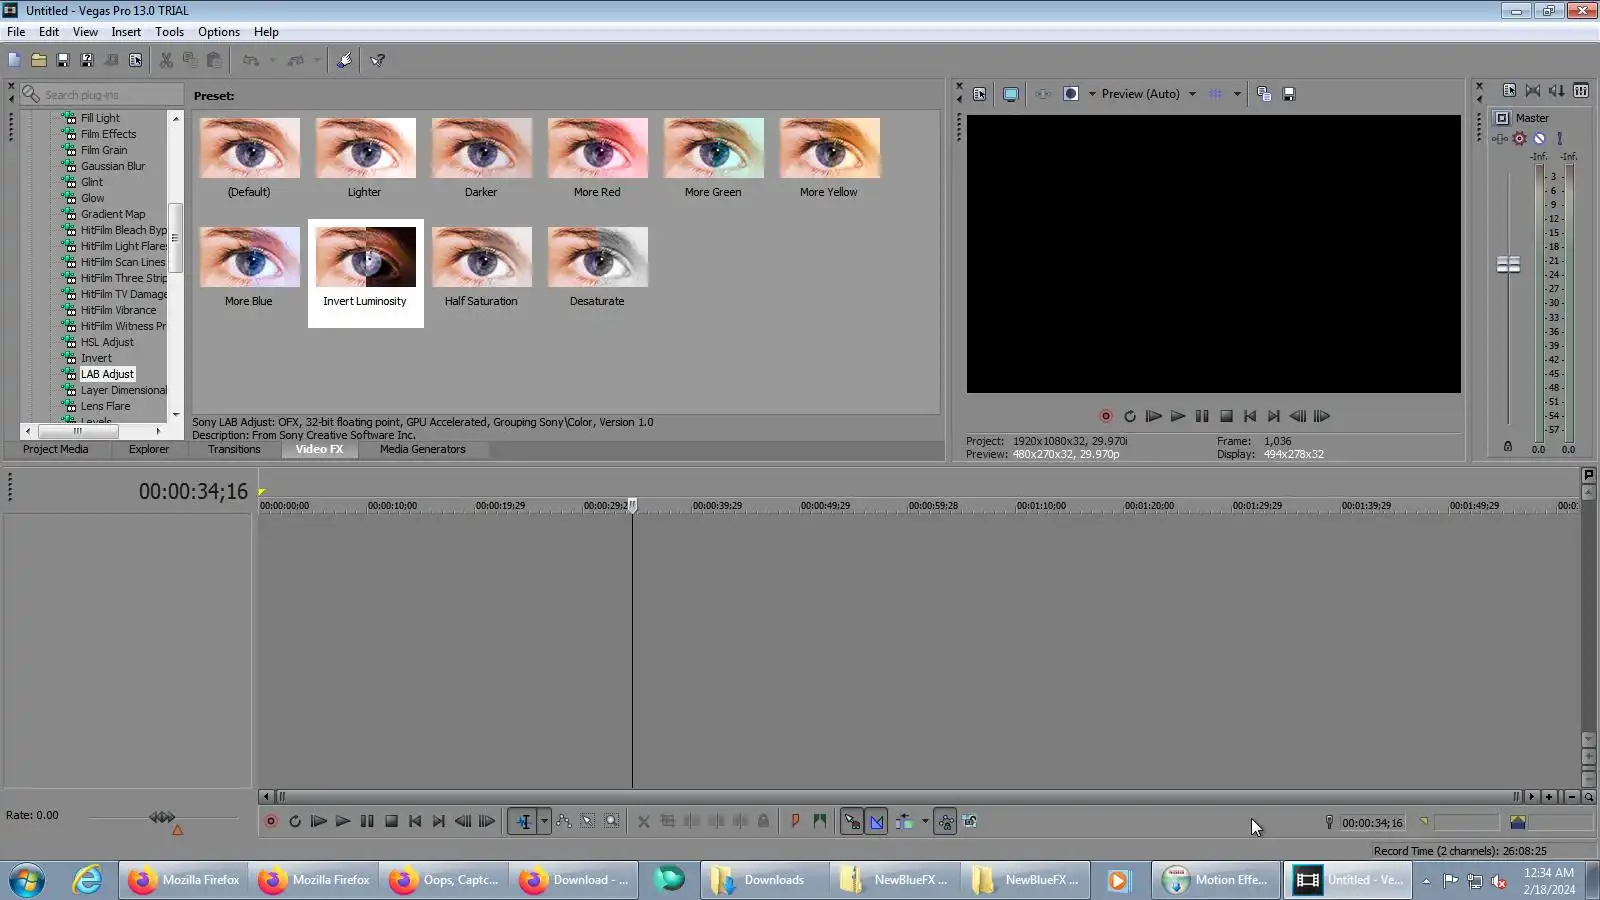Toggle the master fader lock icon
This screenshot has width=1600, height=900.
point(1508,446)
